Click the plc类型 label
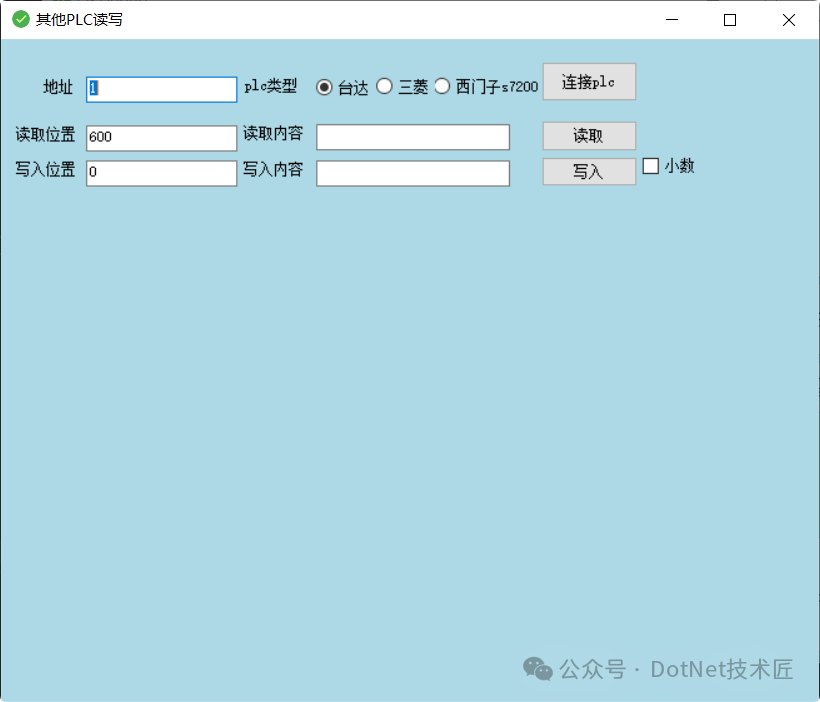Viewport: 820px width, 702px height. tap(271, 85)
